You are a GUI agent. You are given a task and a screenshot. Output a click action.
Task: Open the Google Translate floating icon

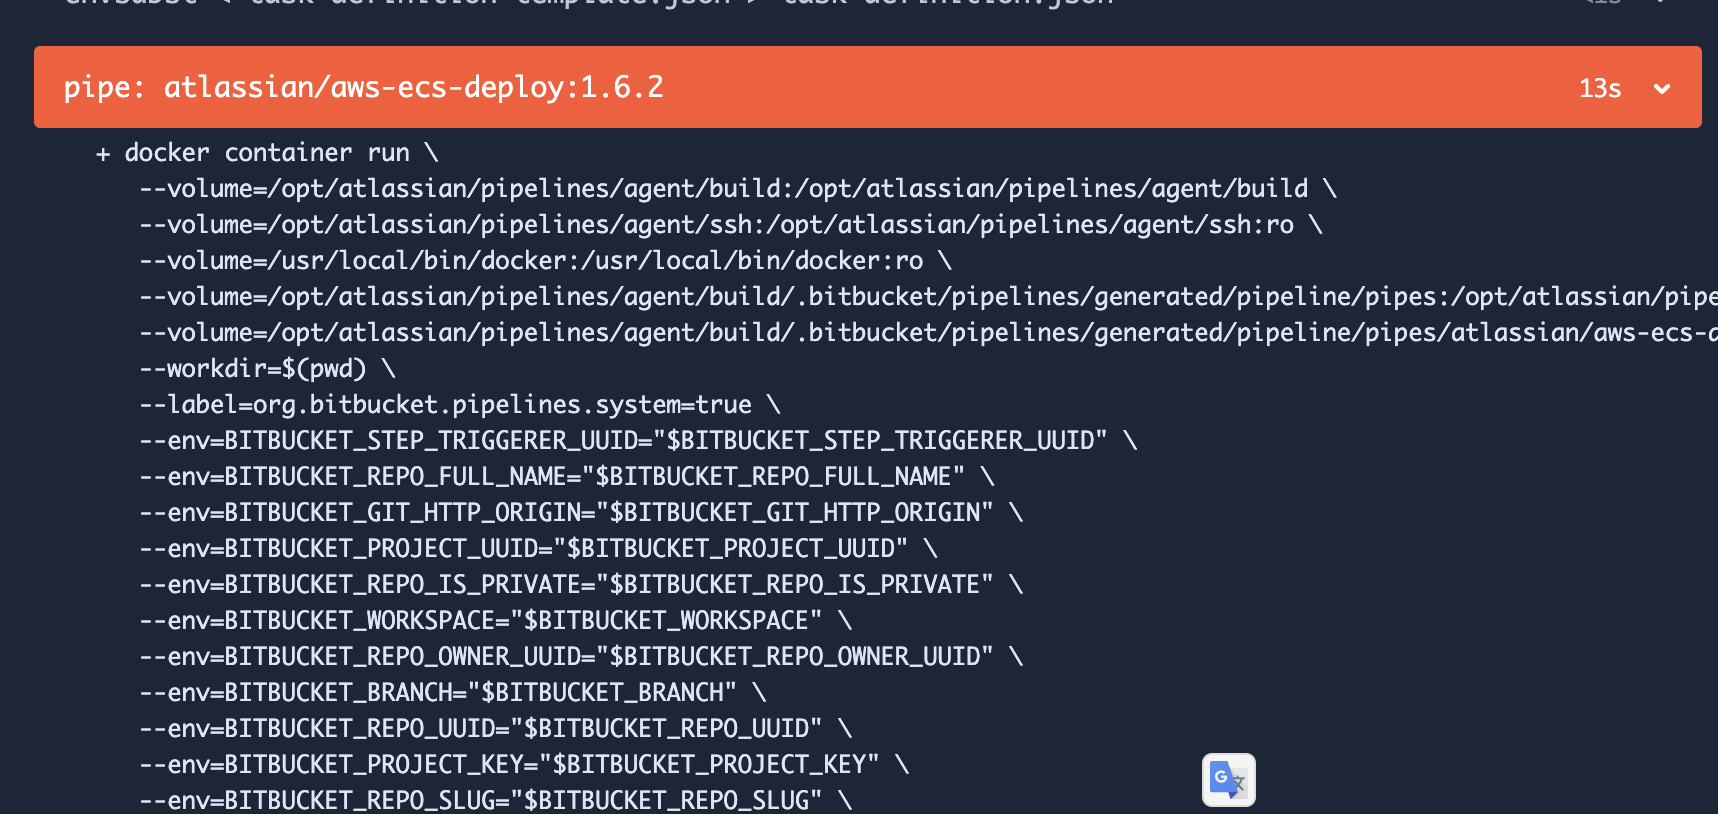(x=1228, y=779)
